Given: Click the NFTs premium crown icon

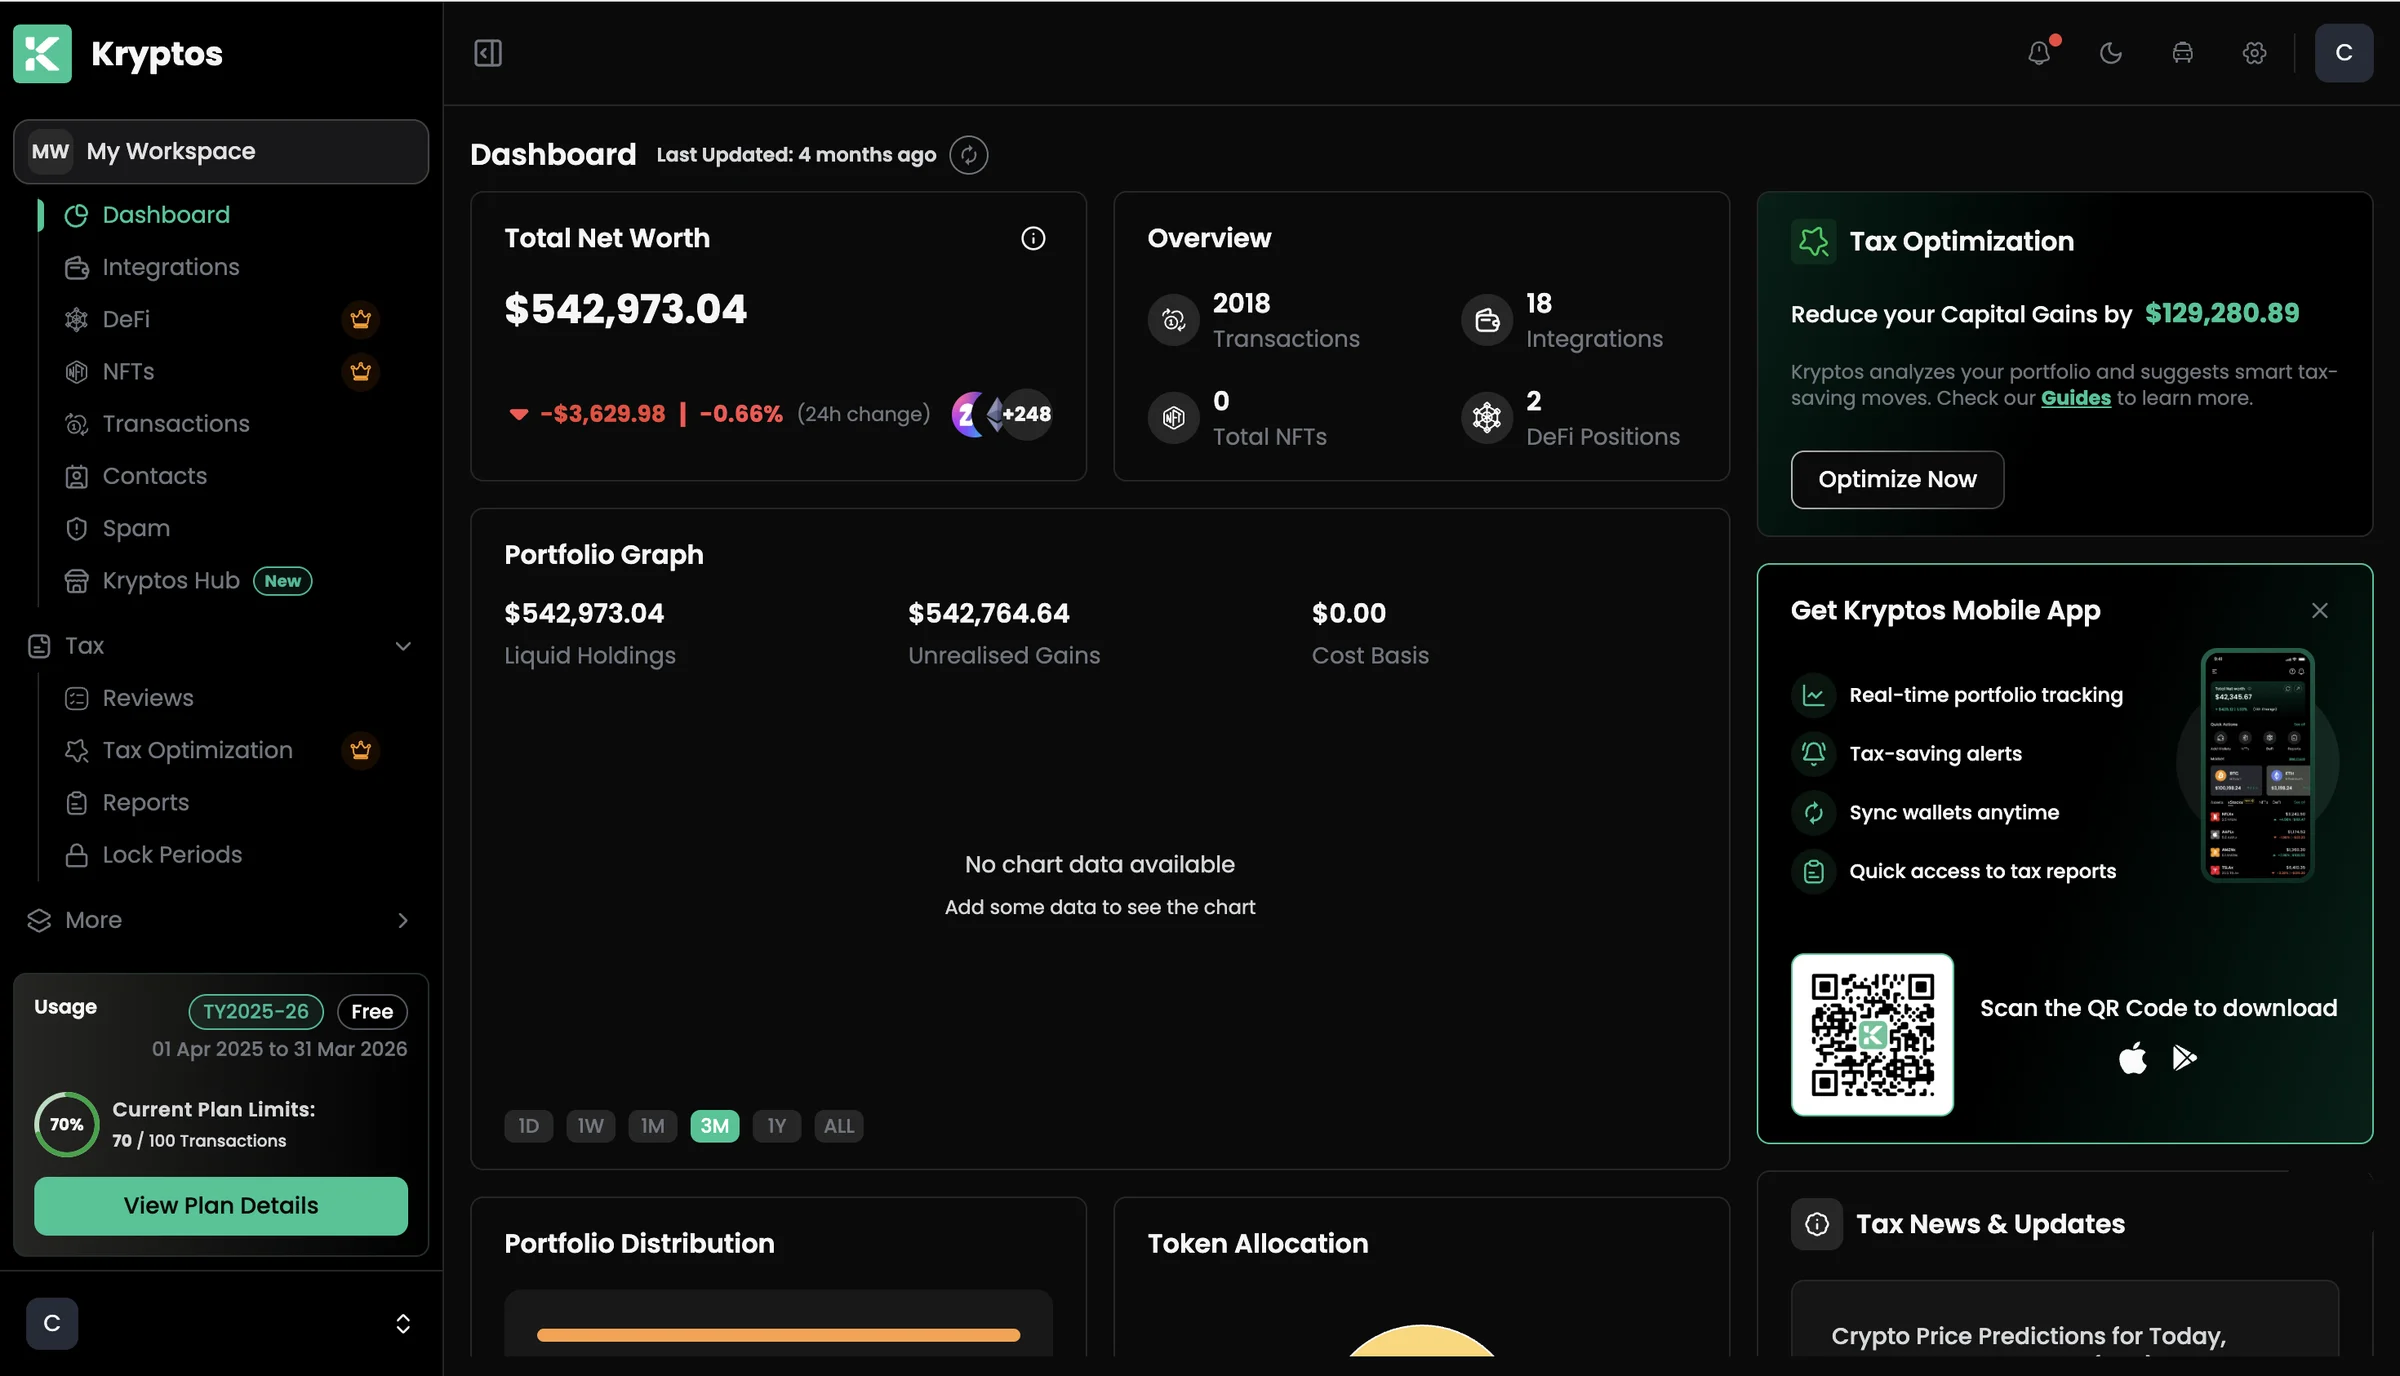Looking at the screenshot, I should (x=361, y=371).
